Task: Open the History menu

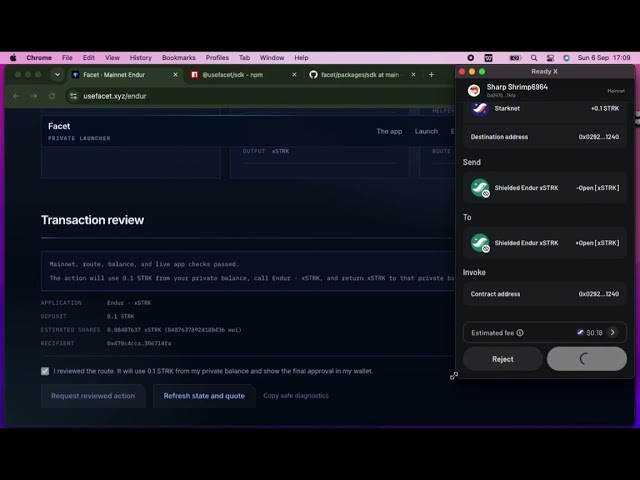Action: [141, 58]
